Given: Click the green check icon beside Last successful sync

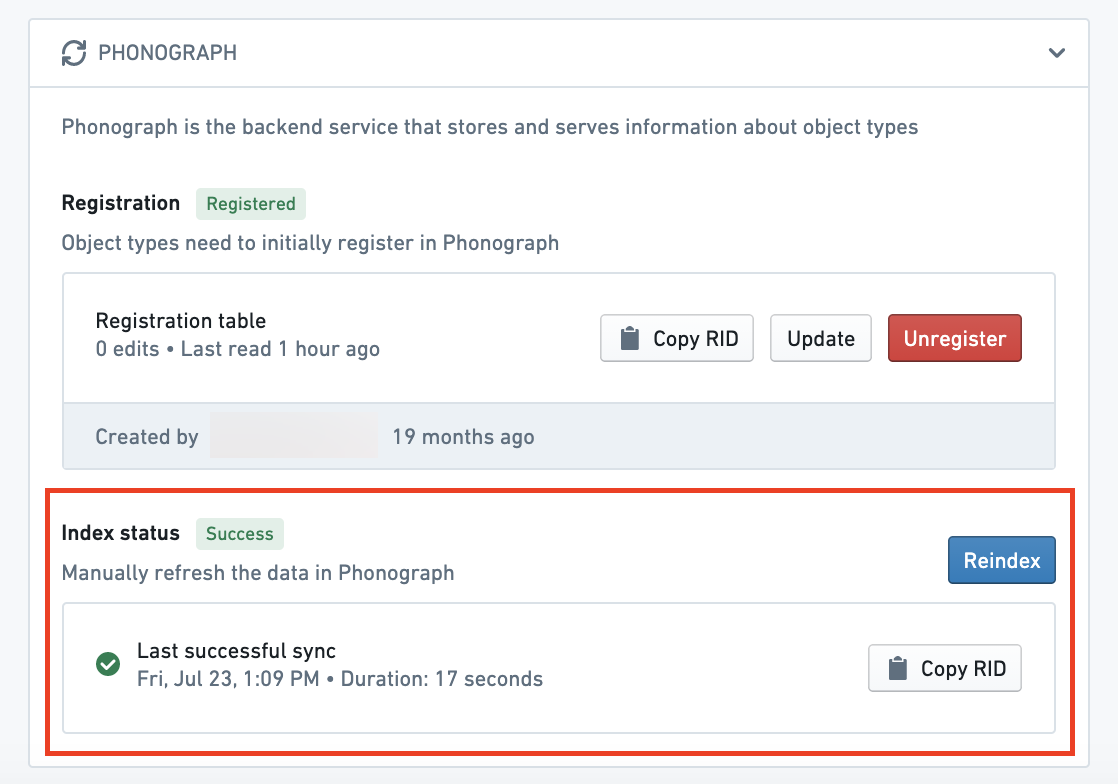Looking at the screenshot, I should (x=108, y=664).
